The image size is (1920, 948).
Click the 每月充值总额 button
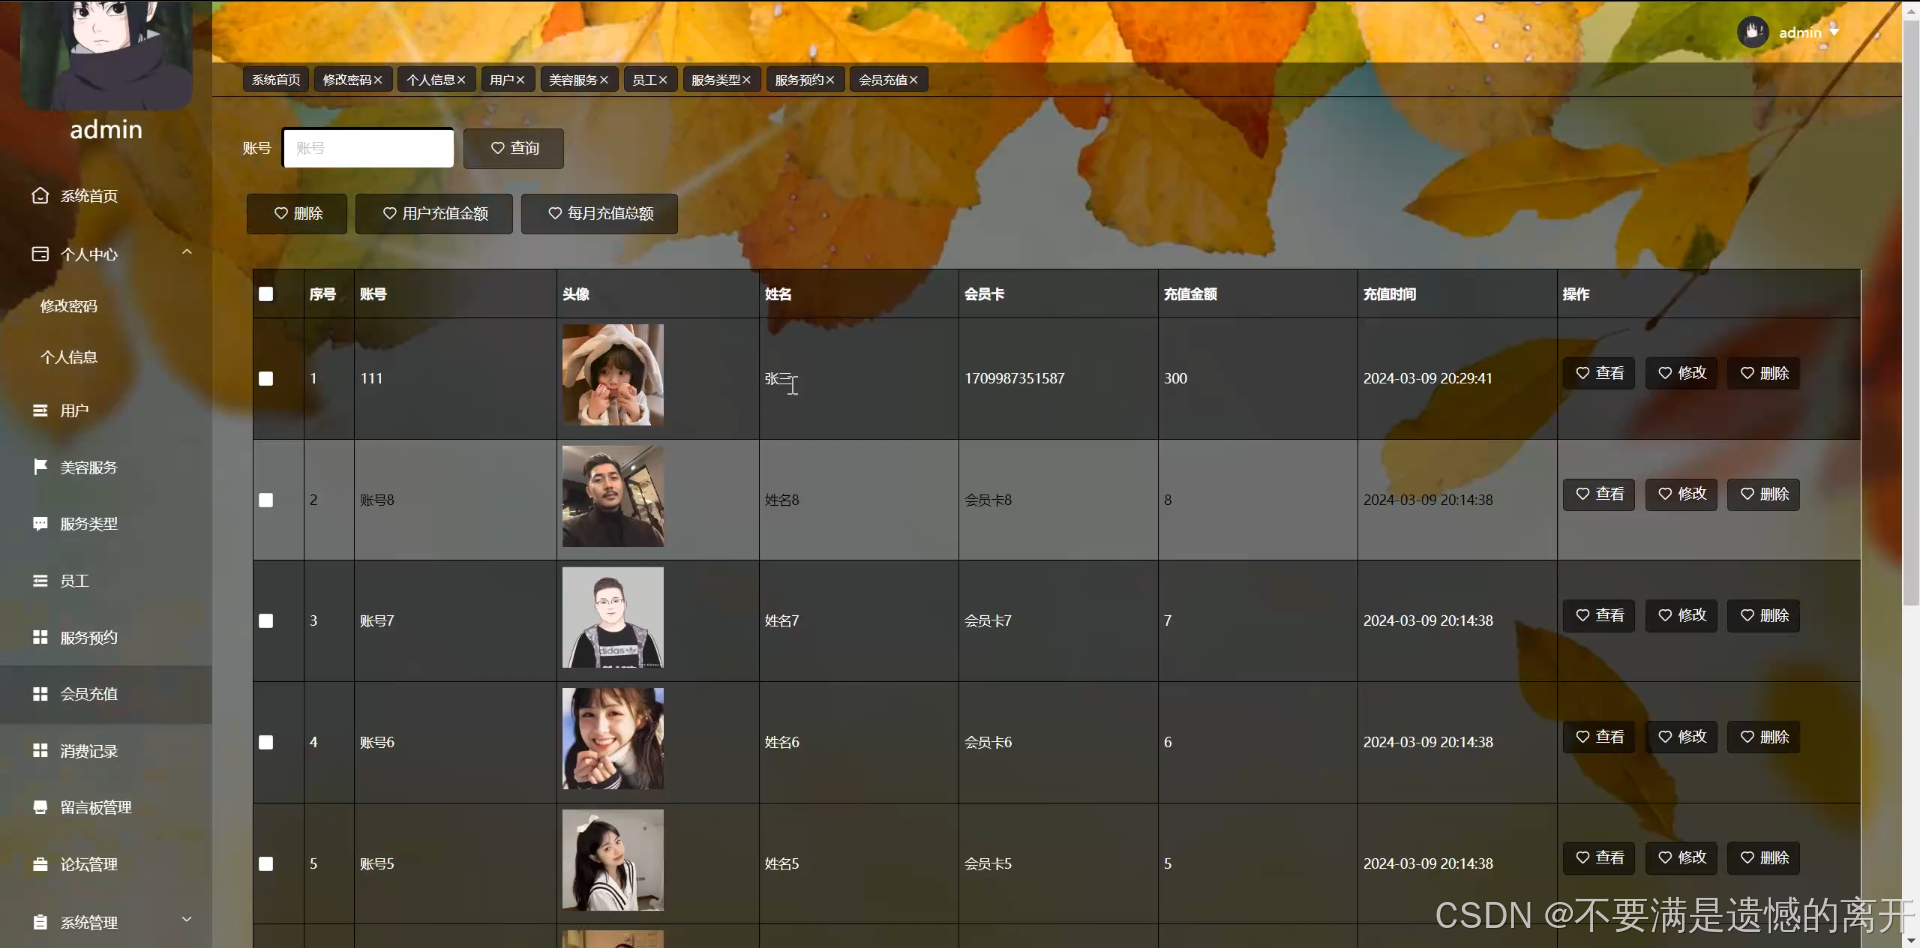point(599,214)
